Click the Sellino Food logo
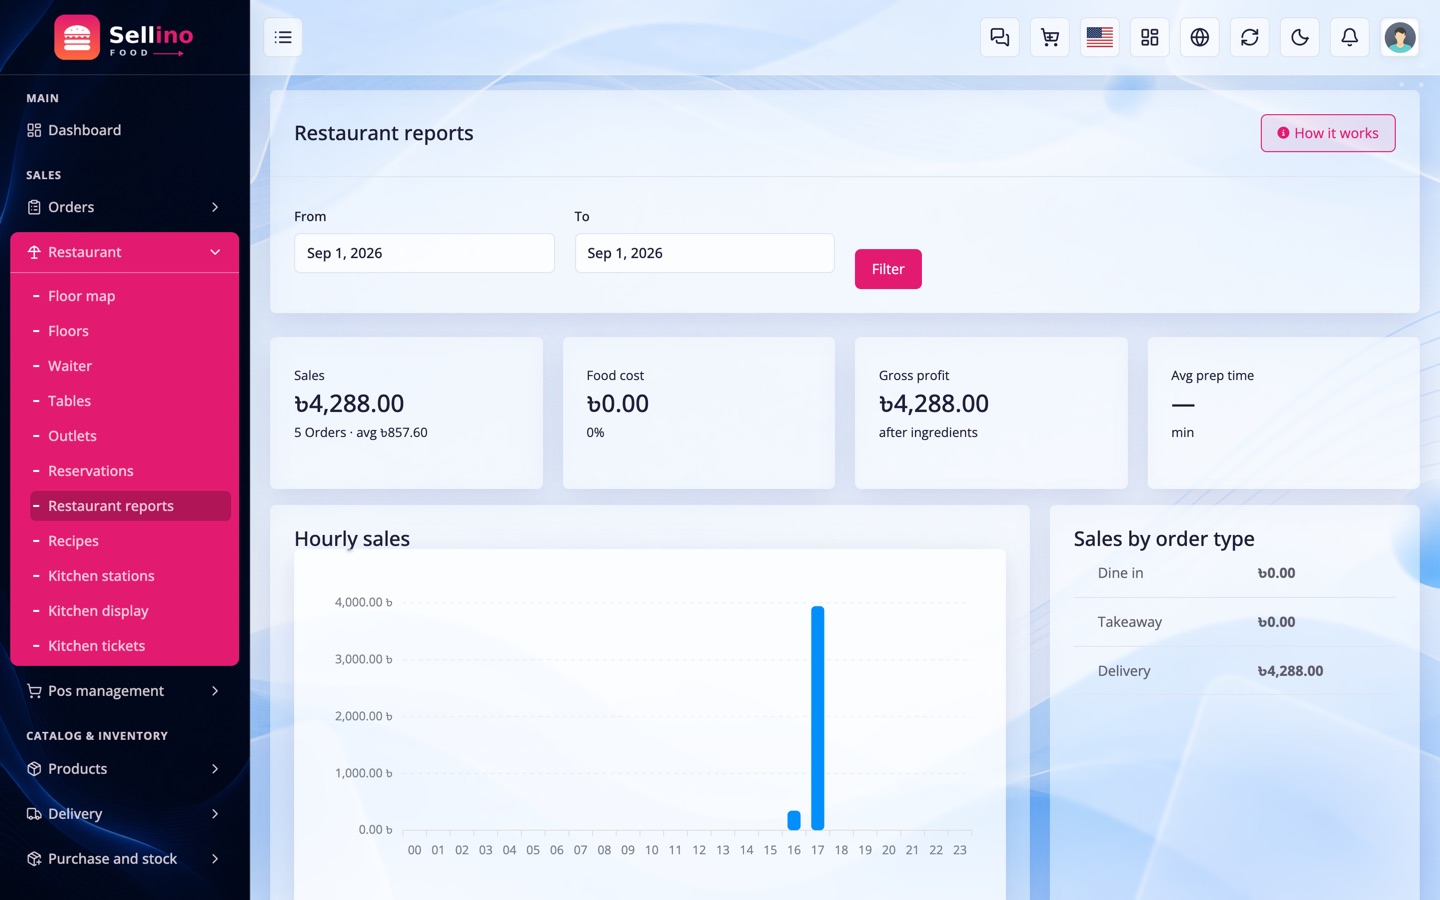This screenshot has height=900, width=1440. 124,37
